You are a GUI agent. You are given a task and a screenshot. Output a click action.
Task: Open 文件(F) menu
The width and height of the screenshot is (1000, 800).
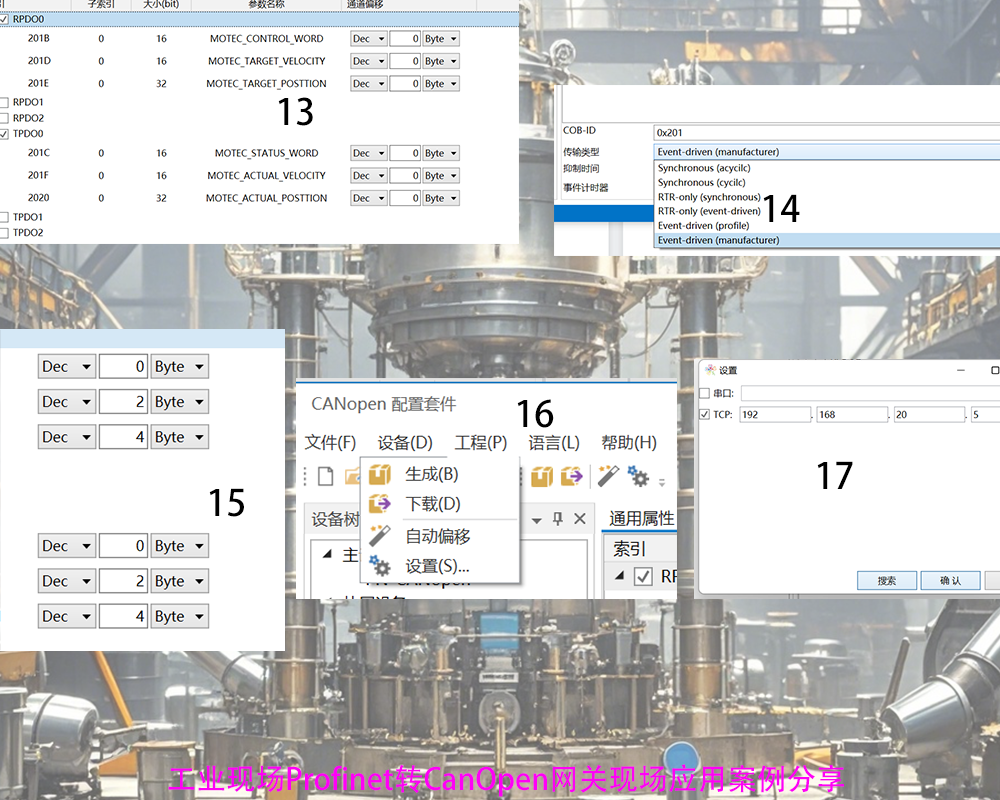coord(330,442)
